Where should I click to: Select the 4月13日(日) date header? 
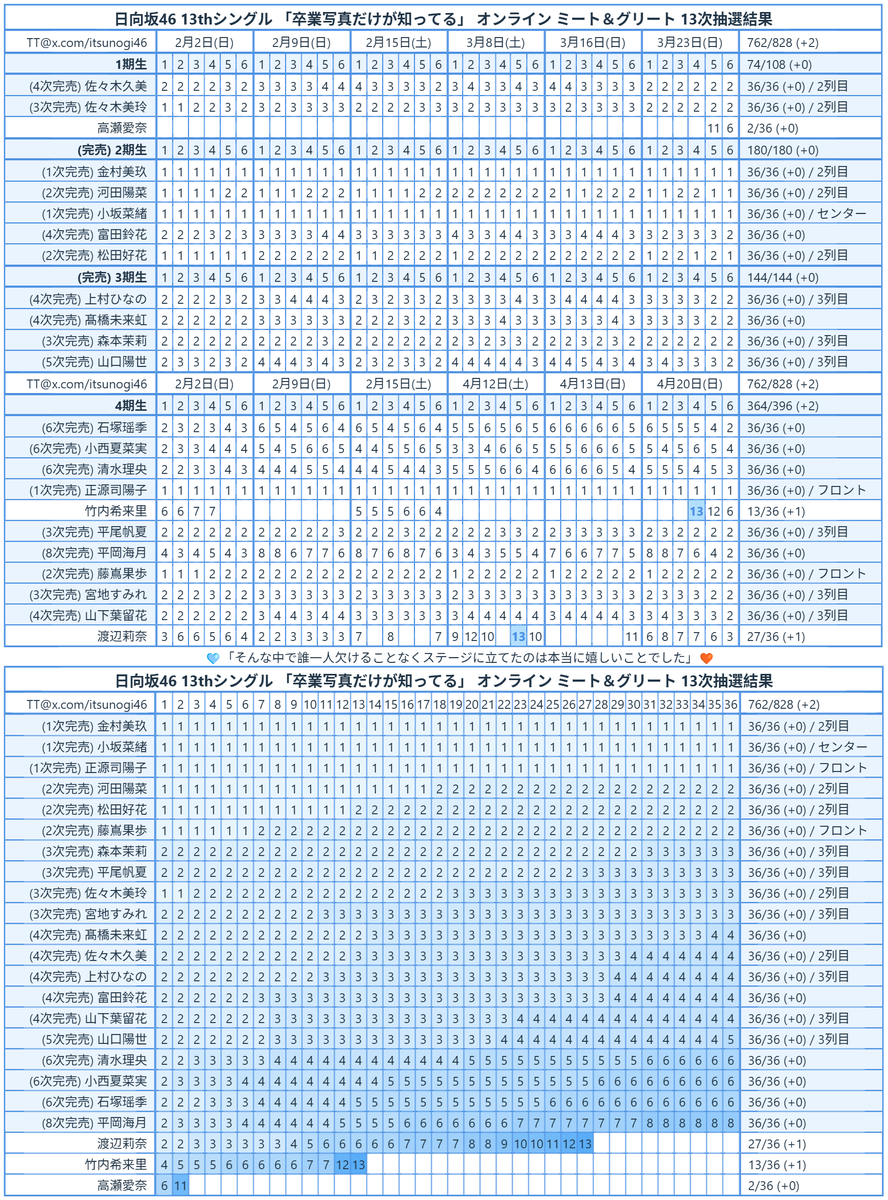click(x=594, y=383)
